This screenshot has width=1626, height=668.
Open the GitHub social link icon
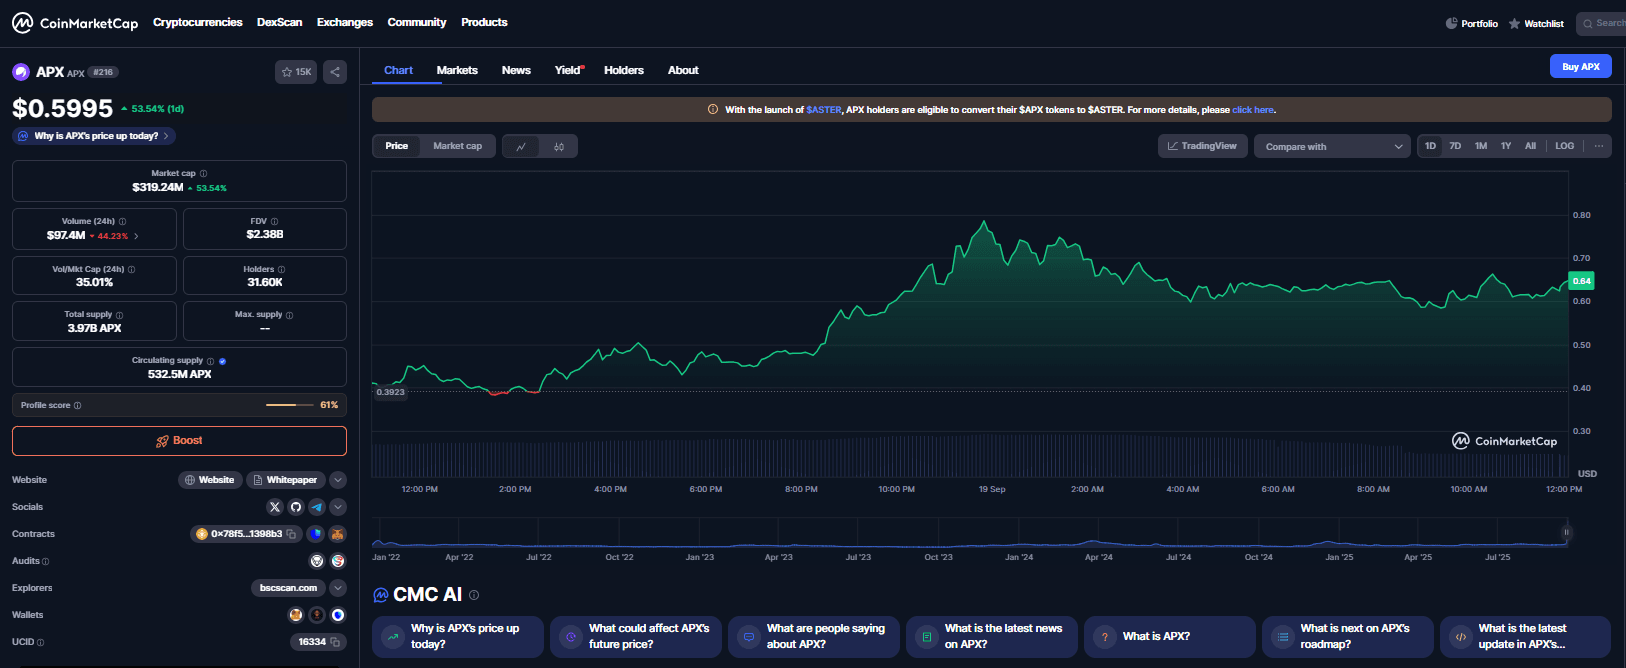[296, 507]
